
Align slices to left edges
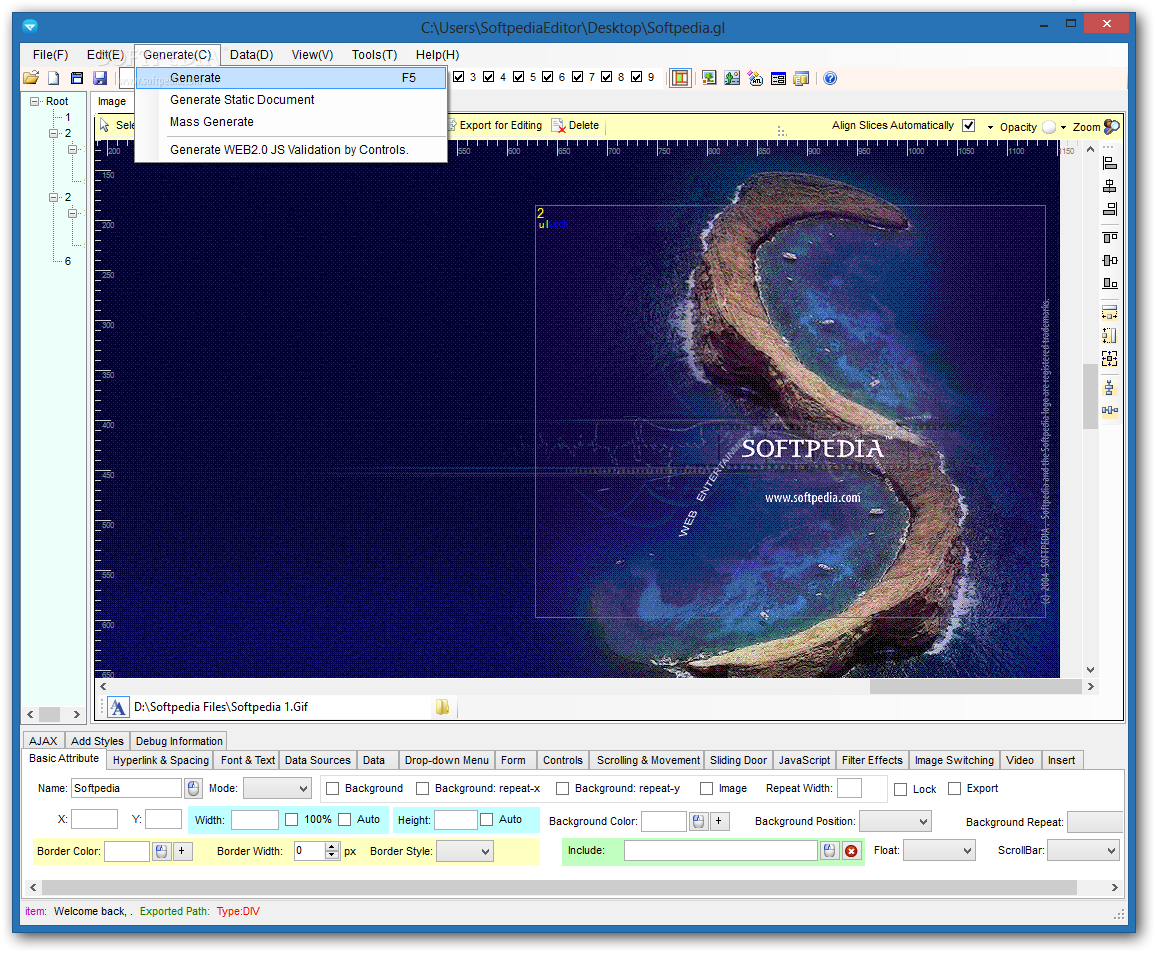(x=1110, y=164)
